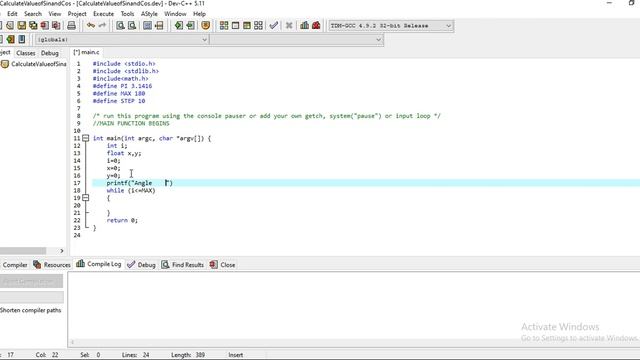Click the compile log scrollbar left arrow
This screenshot has width=640, height=360.
(x=73, y=342)
